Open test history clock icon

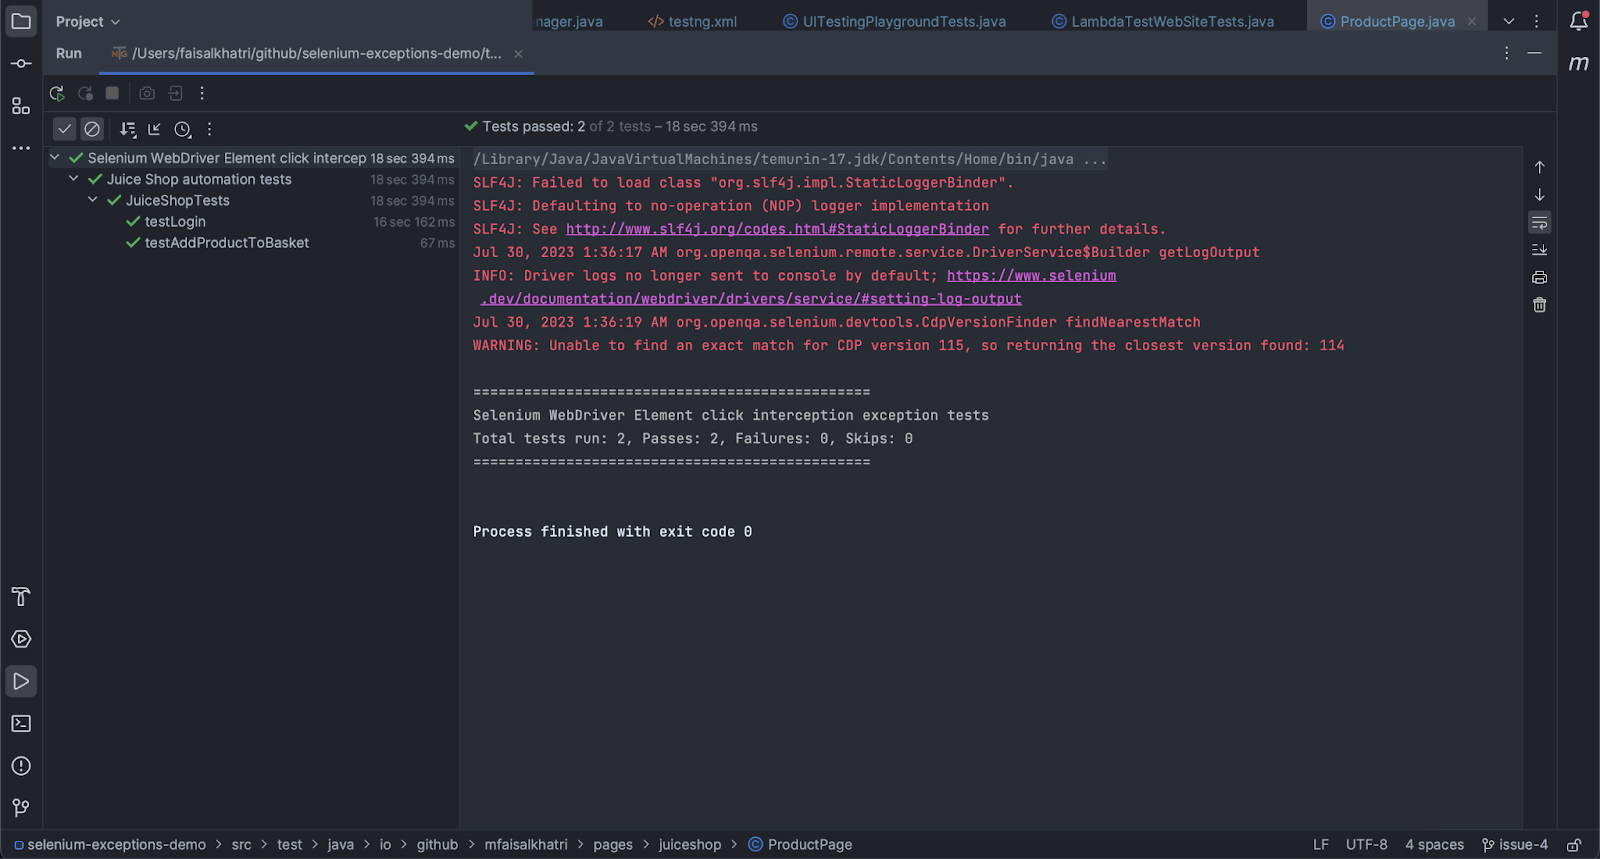click(x=182, y=129)
